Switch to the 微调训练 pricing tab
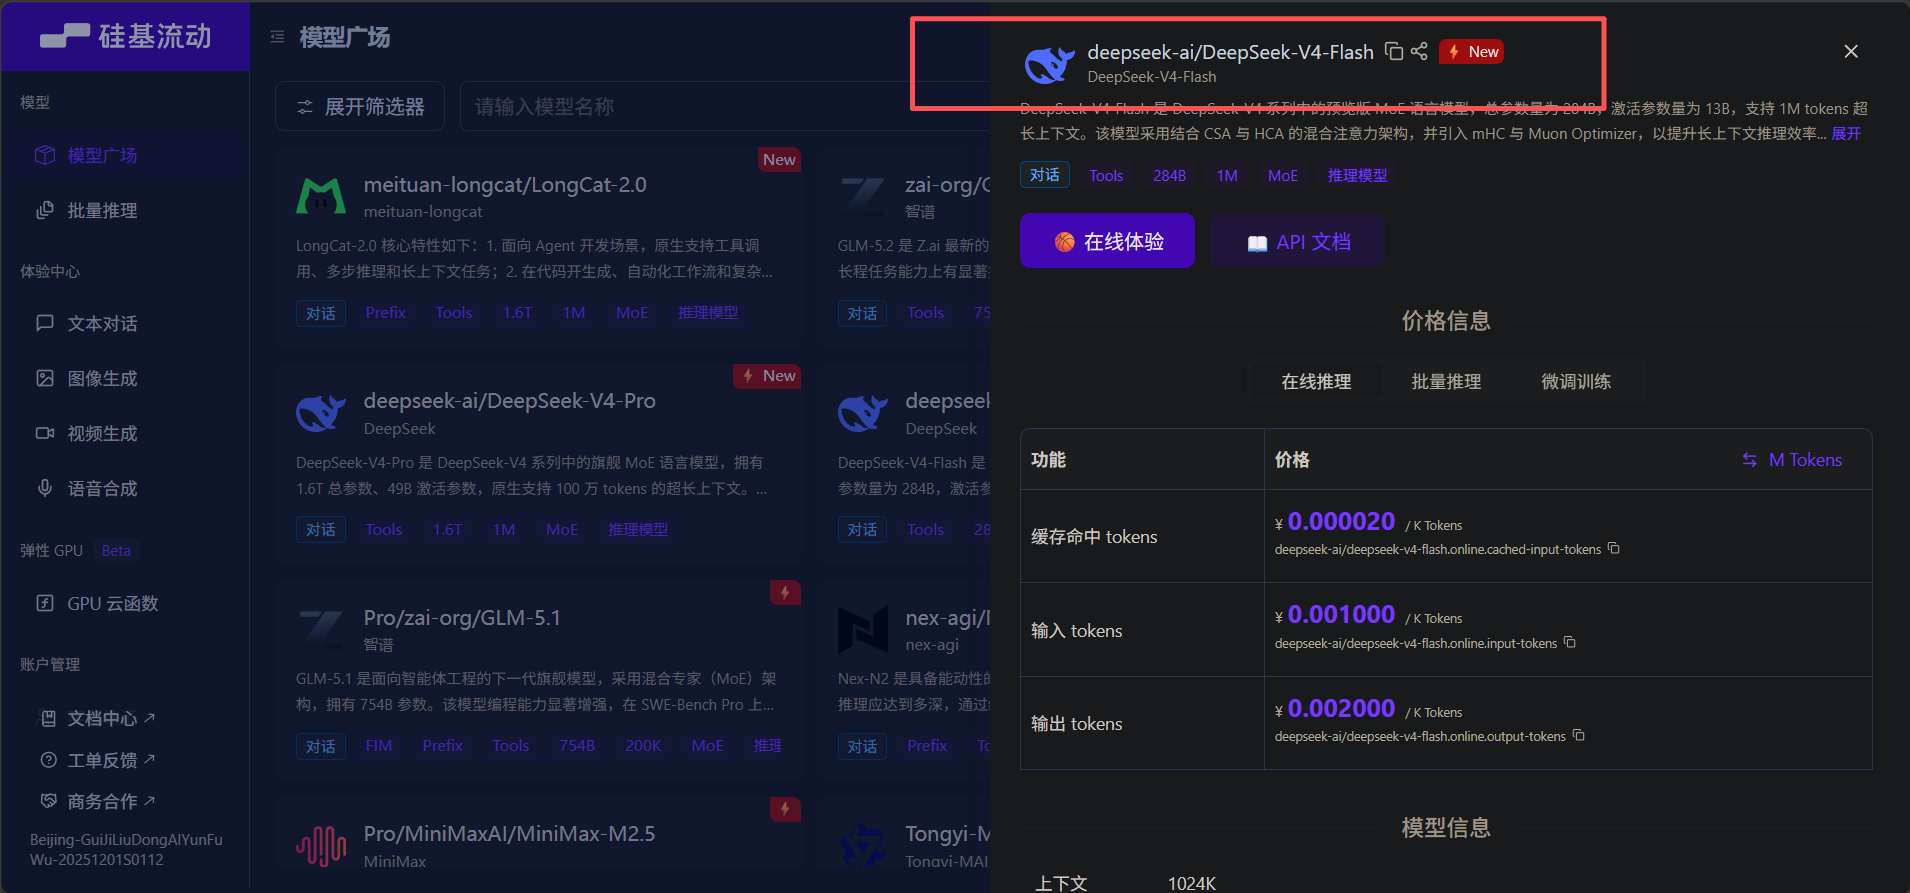1910x893 pixels. tap(1576, 381)
